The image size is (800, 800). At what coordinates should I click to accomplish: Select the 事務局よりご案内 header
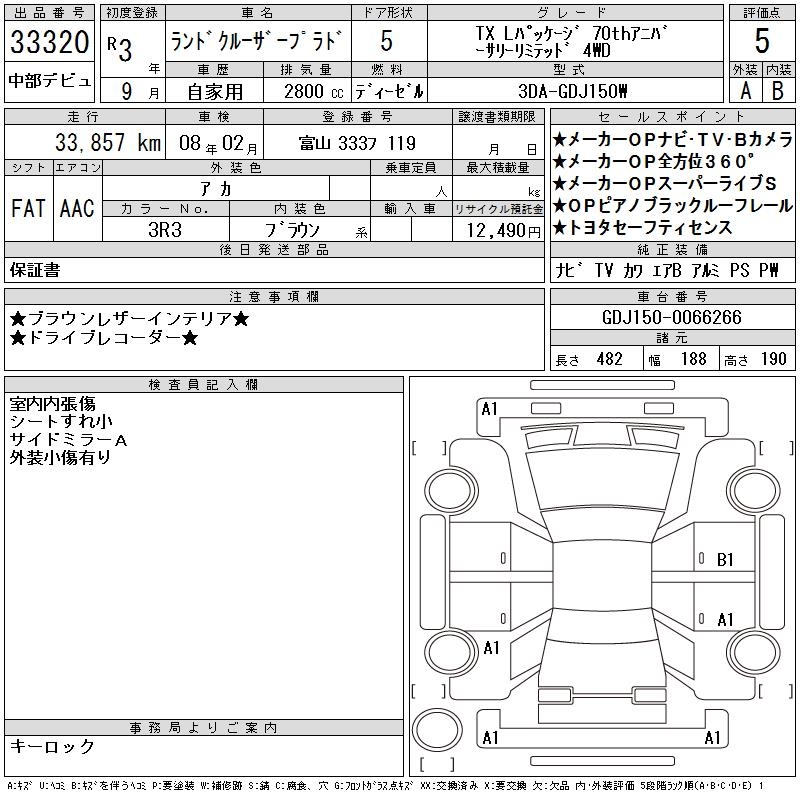click(x=203, y=728)
